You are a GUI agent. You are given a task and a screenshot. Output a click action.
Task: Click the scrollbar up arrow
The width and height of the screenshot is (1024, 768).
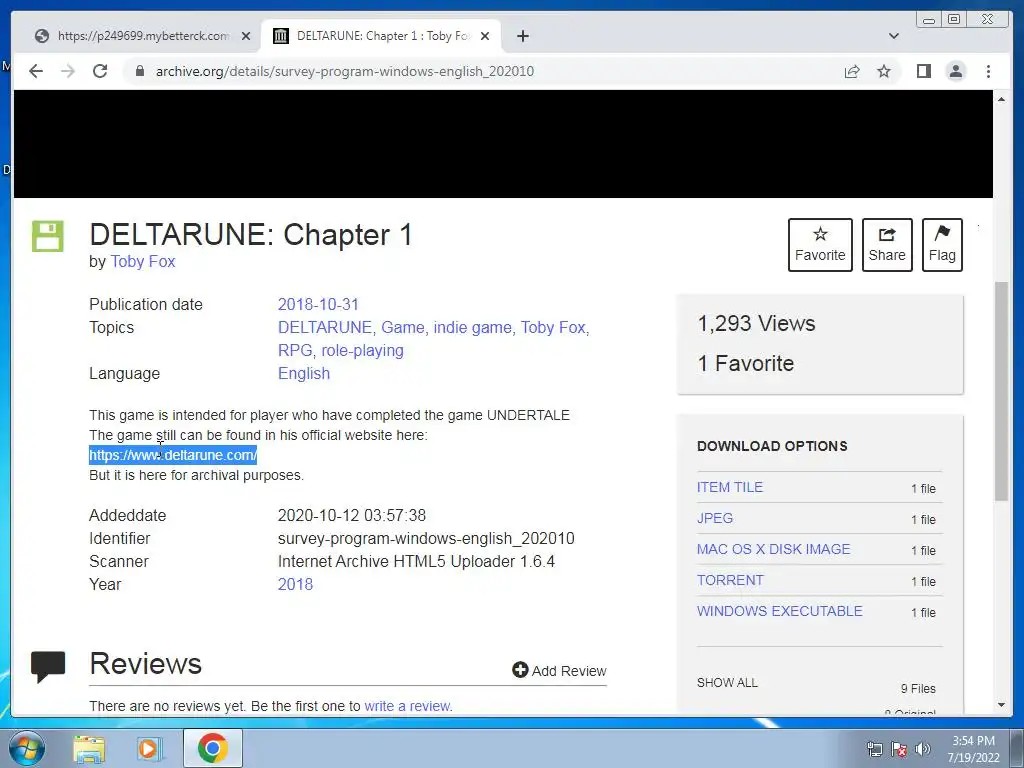(1001, 99)
